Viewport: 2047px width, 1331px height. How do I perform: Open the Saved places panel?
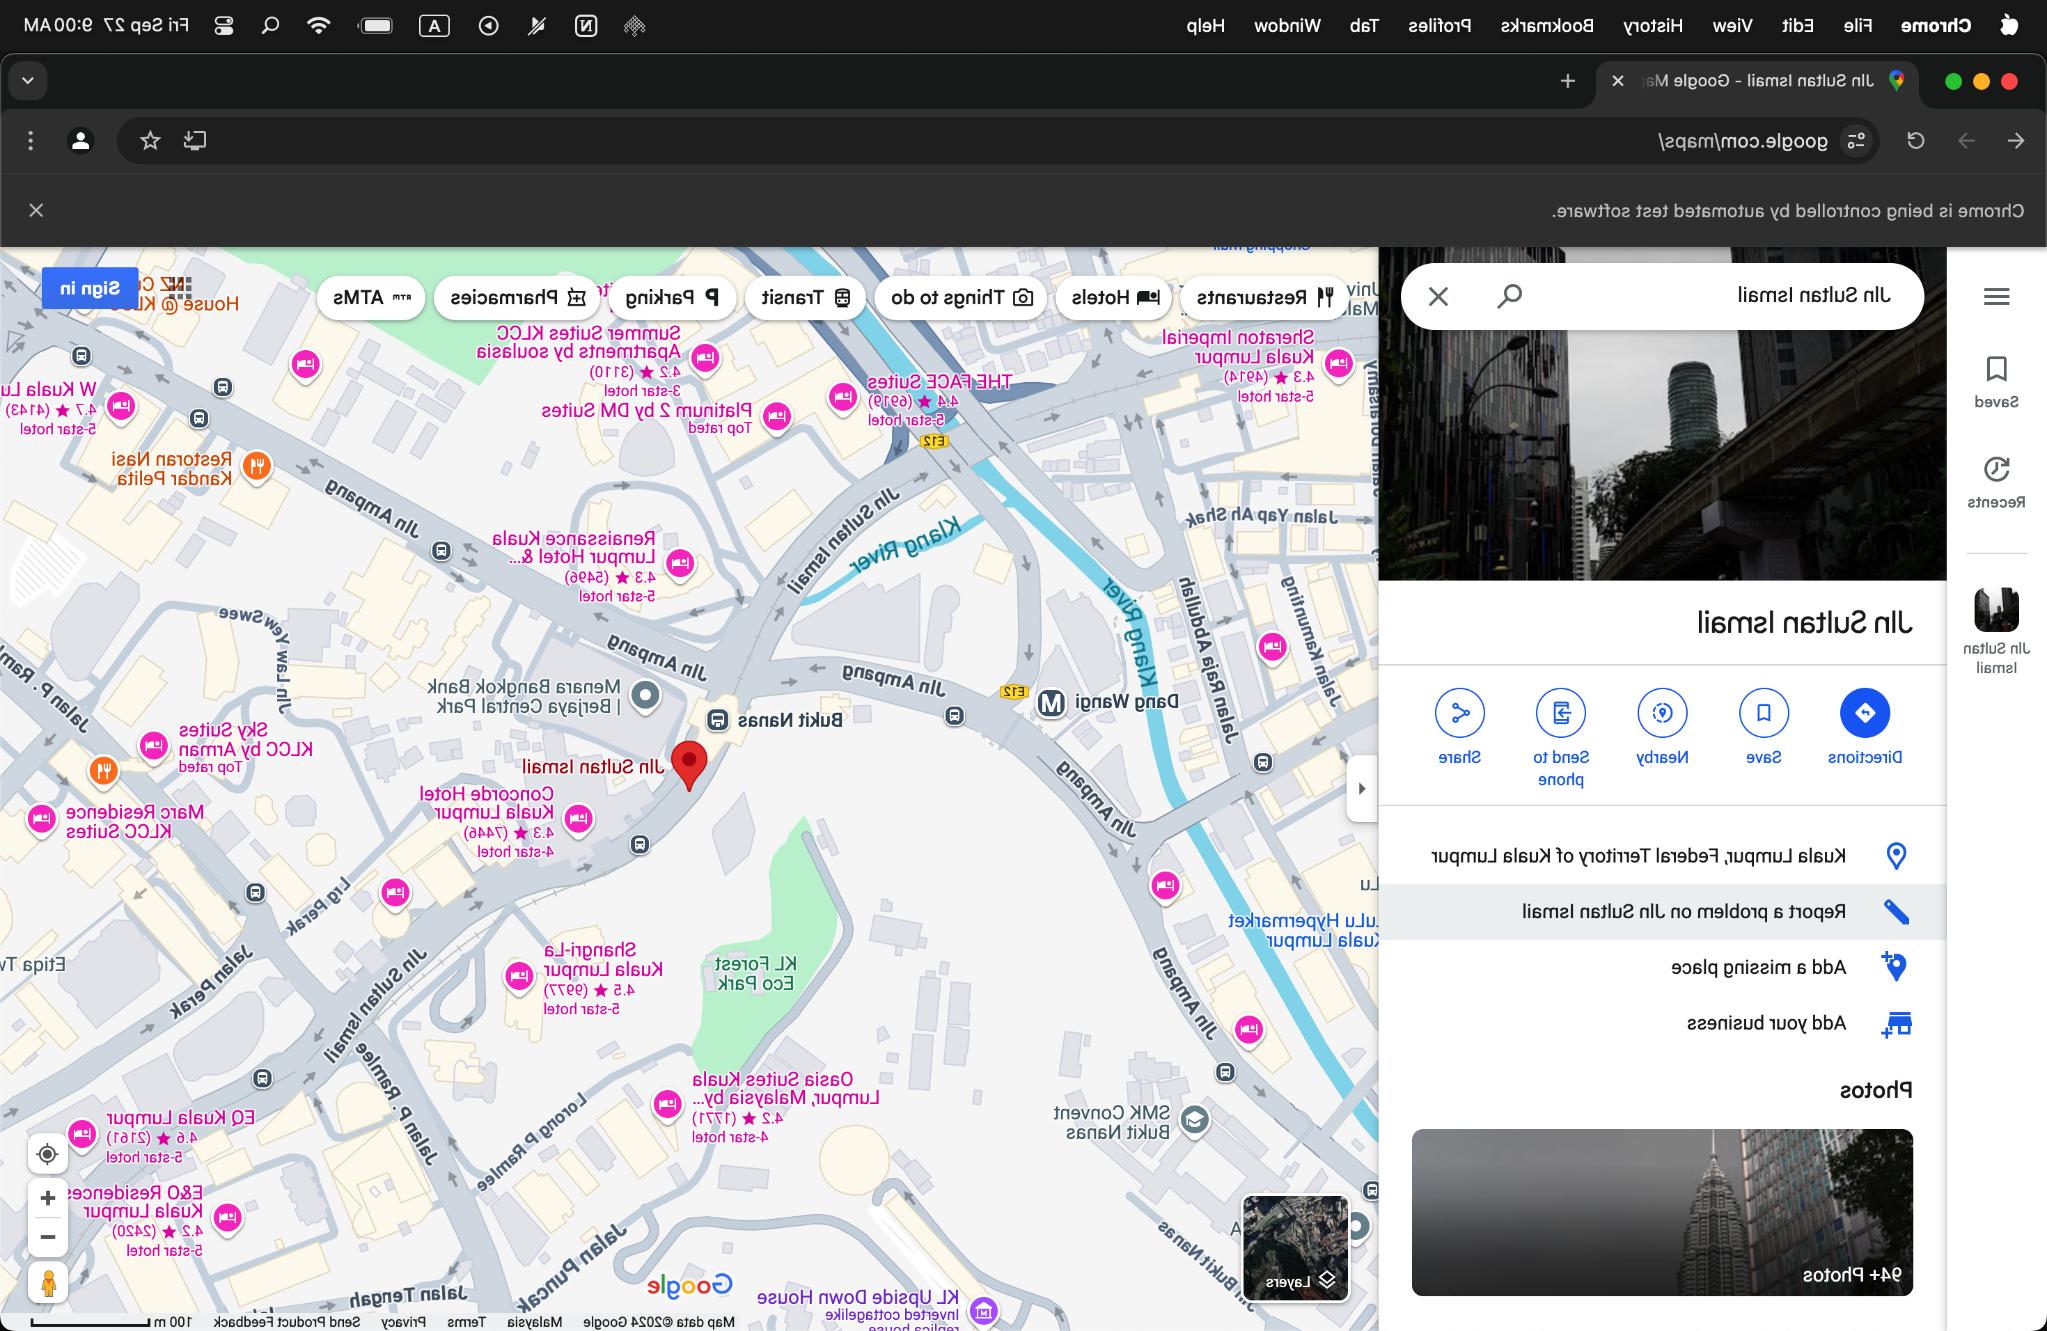pos(1996,382)
